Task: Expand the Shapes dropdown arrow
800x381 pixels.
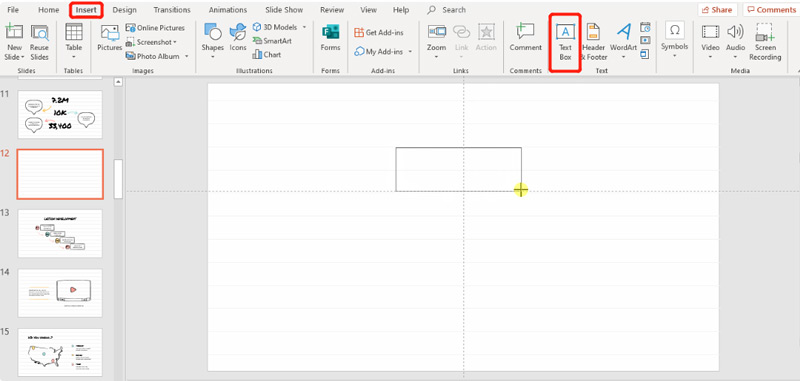Action: [212, 57]
